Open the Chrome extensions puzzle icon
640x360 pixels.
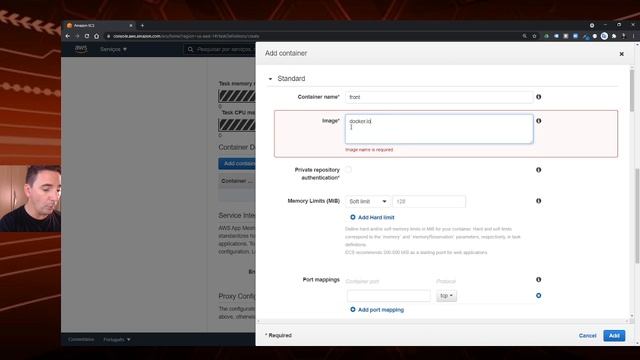tap(614, 36)
